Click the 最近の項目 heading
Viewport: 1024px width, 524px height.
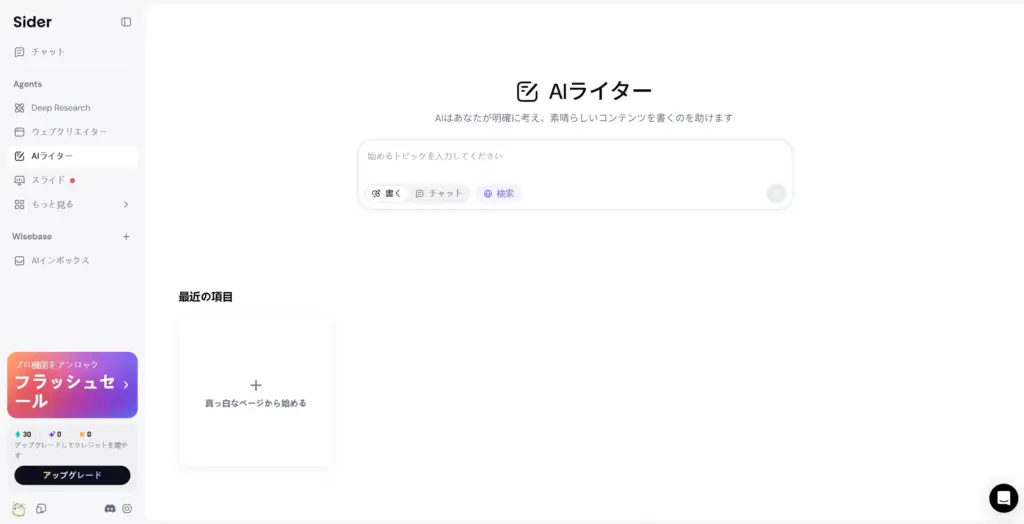(206, 297)
